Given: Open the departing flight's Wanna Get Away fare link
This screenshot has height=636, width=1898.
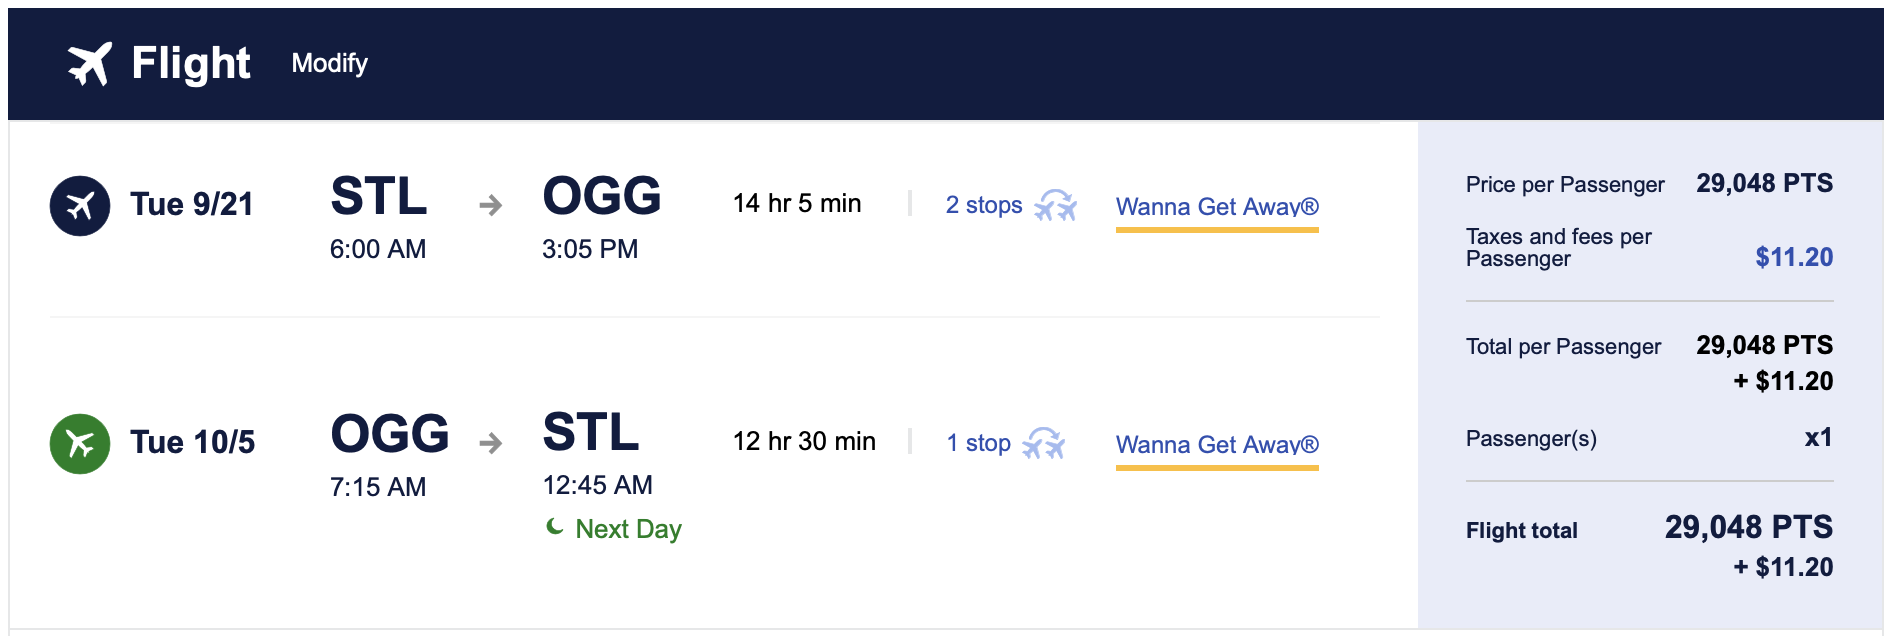Looking at the screenshot, I should [1217, 207].
